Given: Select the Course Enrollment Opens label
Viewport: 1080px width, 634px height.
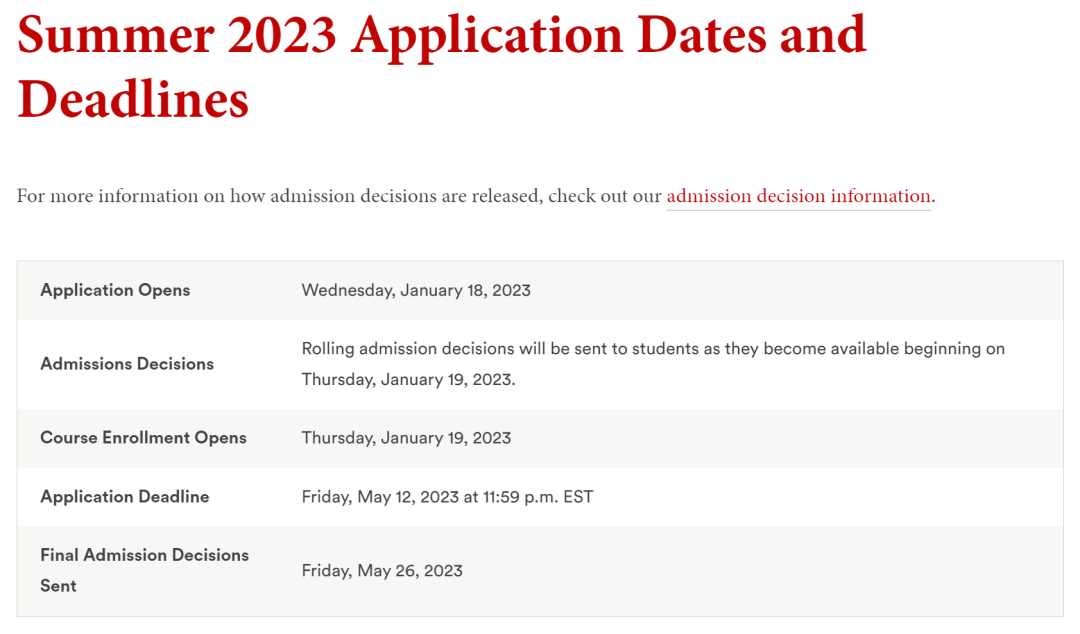Looking at the screenshot, I should (x=143, y=438).
